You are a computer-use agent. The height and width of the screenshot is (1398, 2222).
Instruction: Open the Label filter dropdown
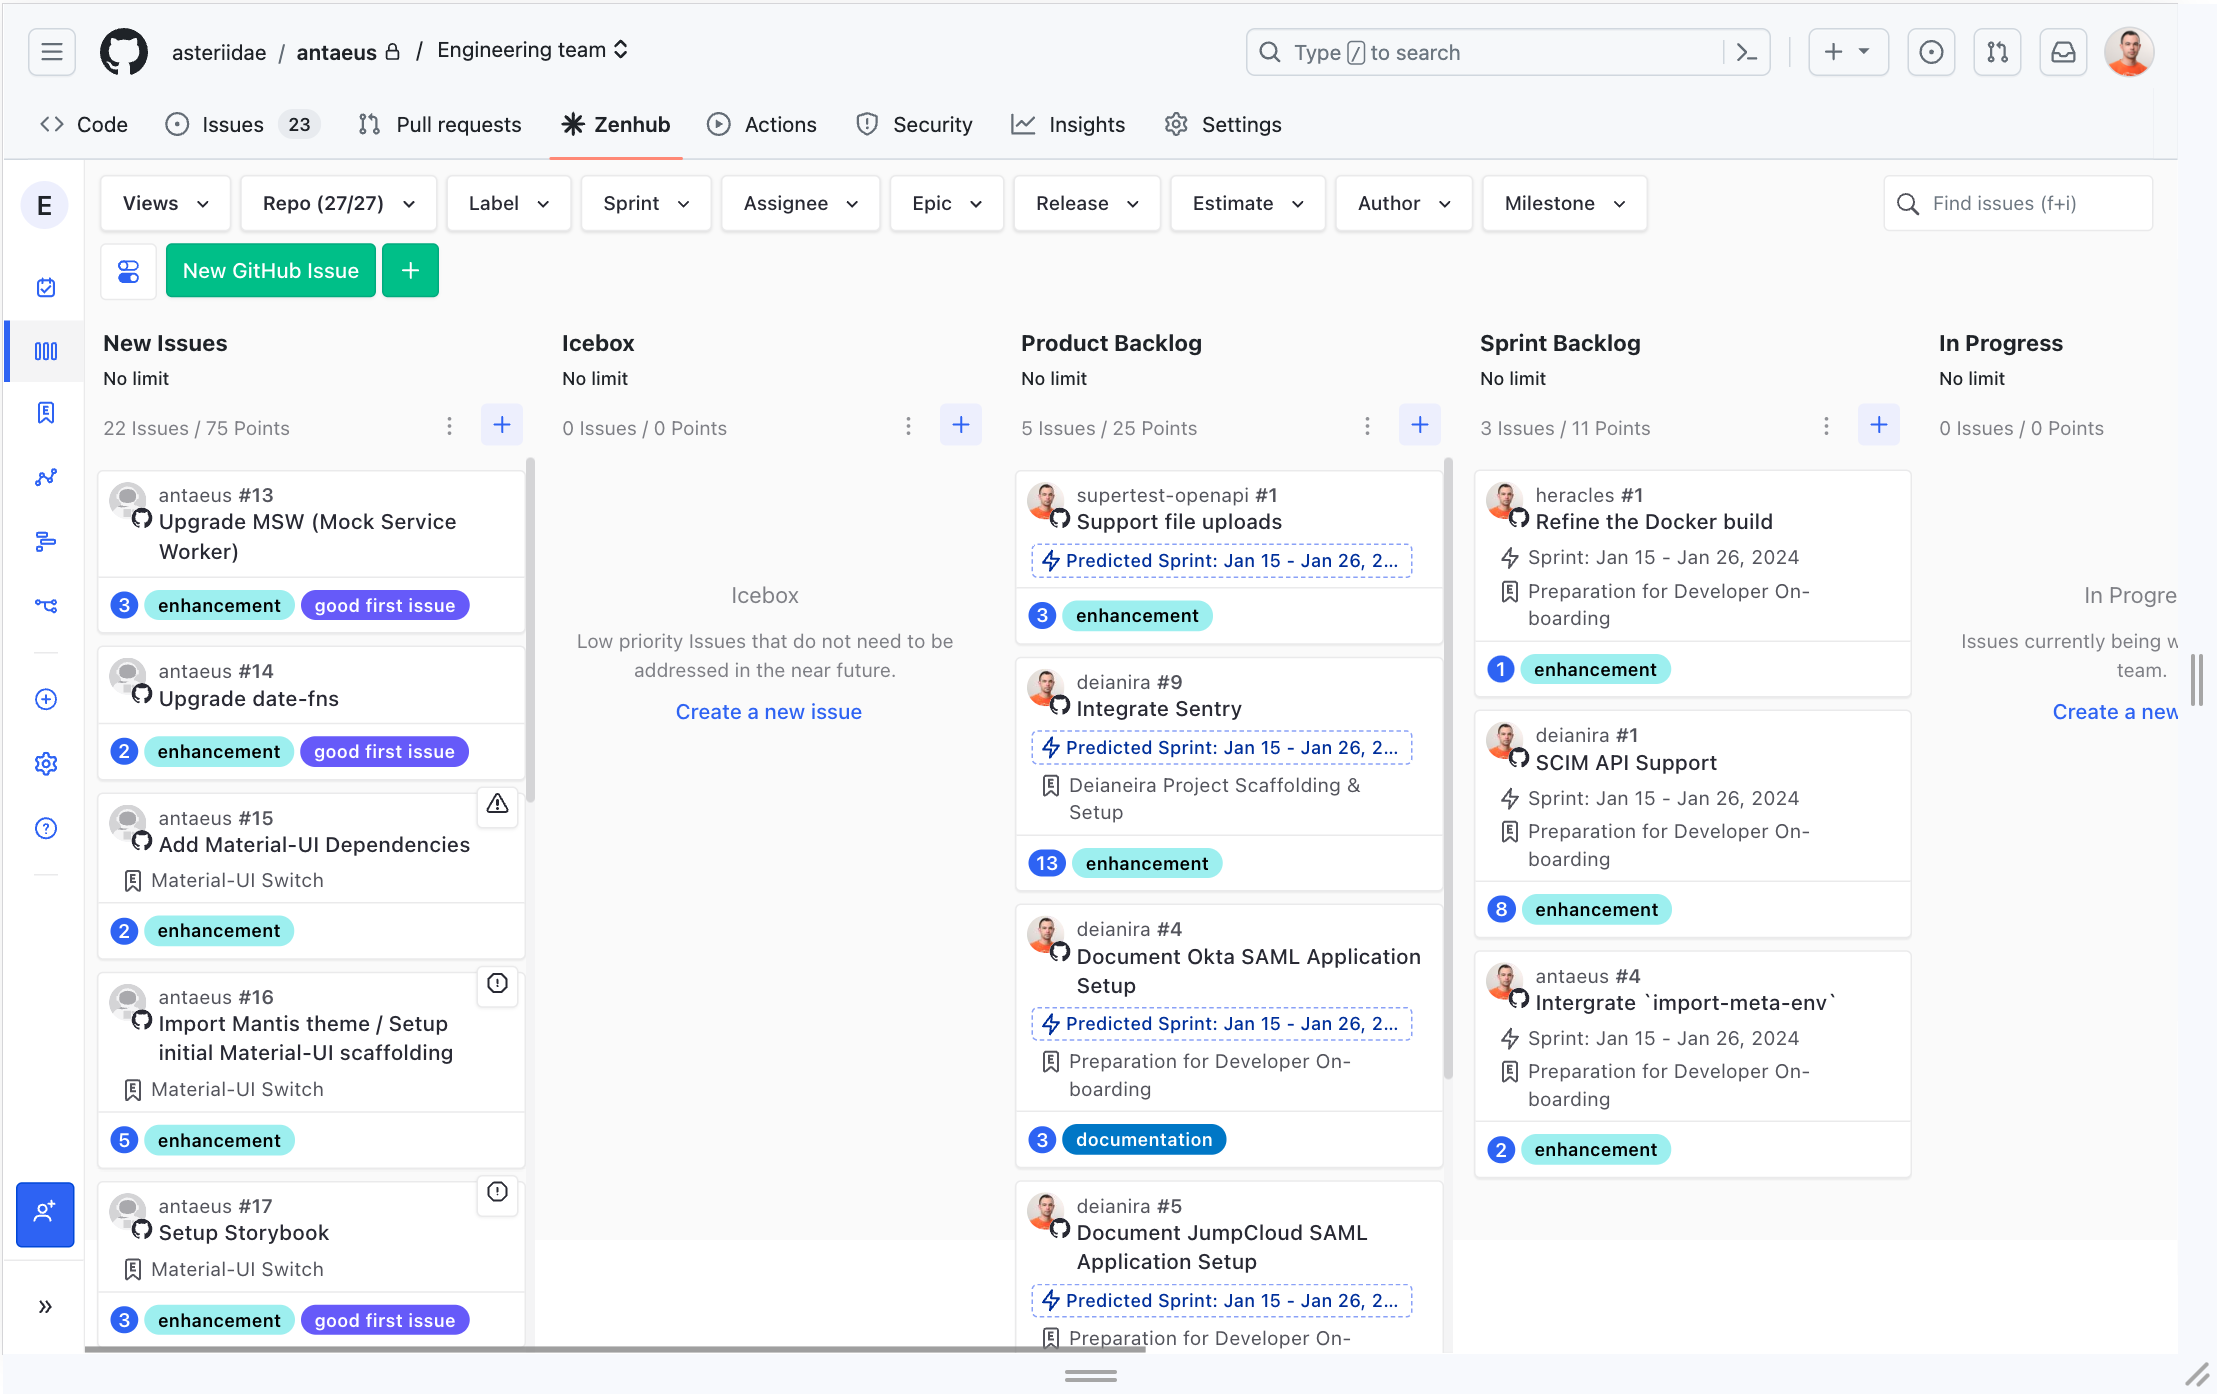tap(509, 204)
